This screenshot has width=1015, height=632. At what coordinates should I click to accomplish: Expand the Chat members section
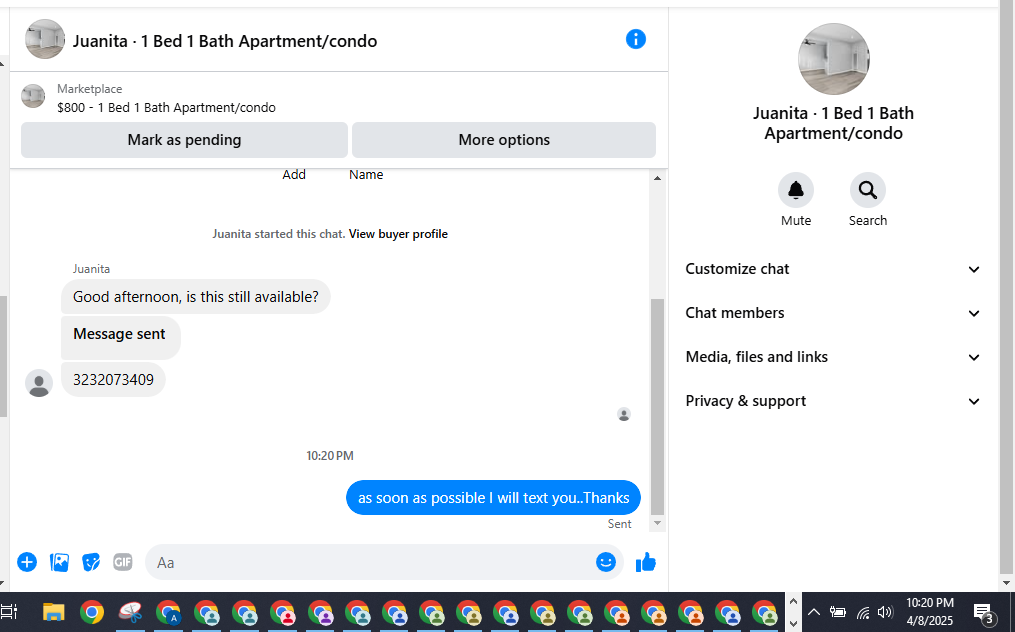(833, 313)
